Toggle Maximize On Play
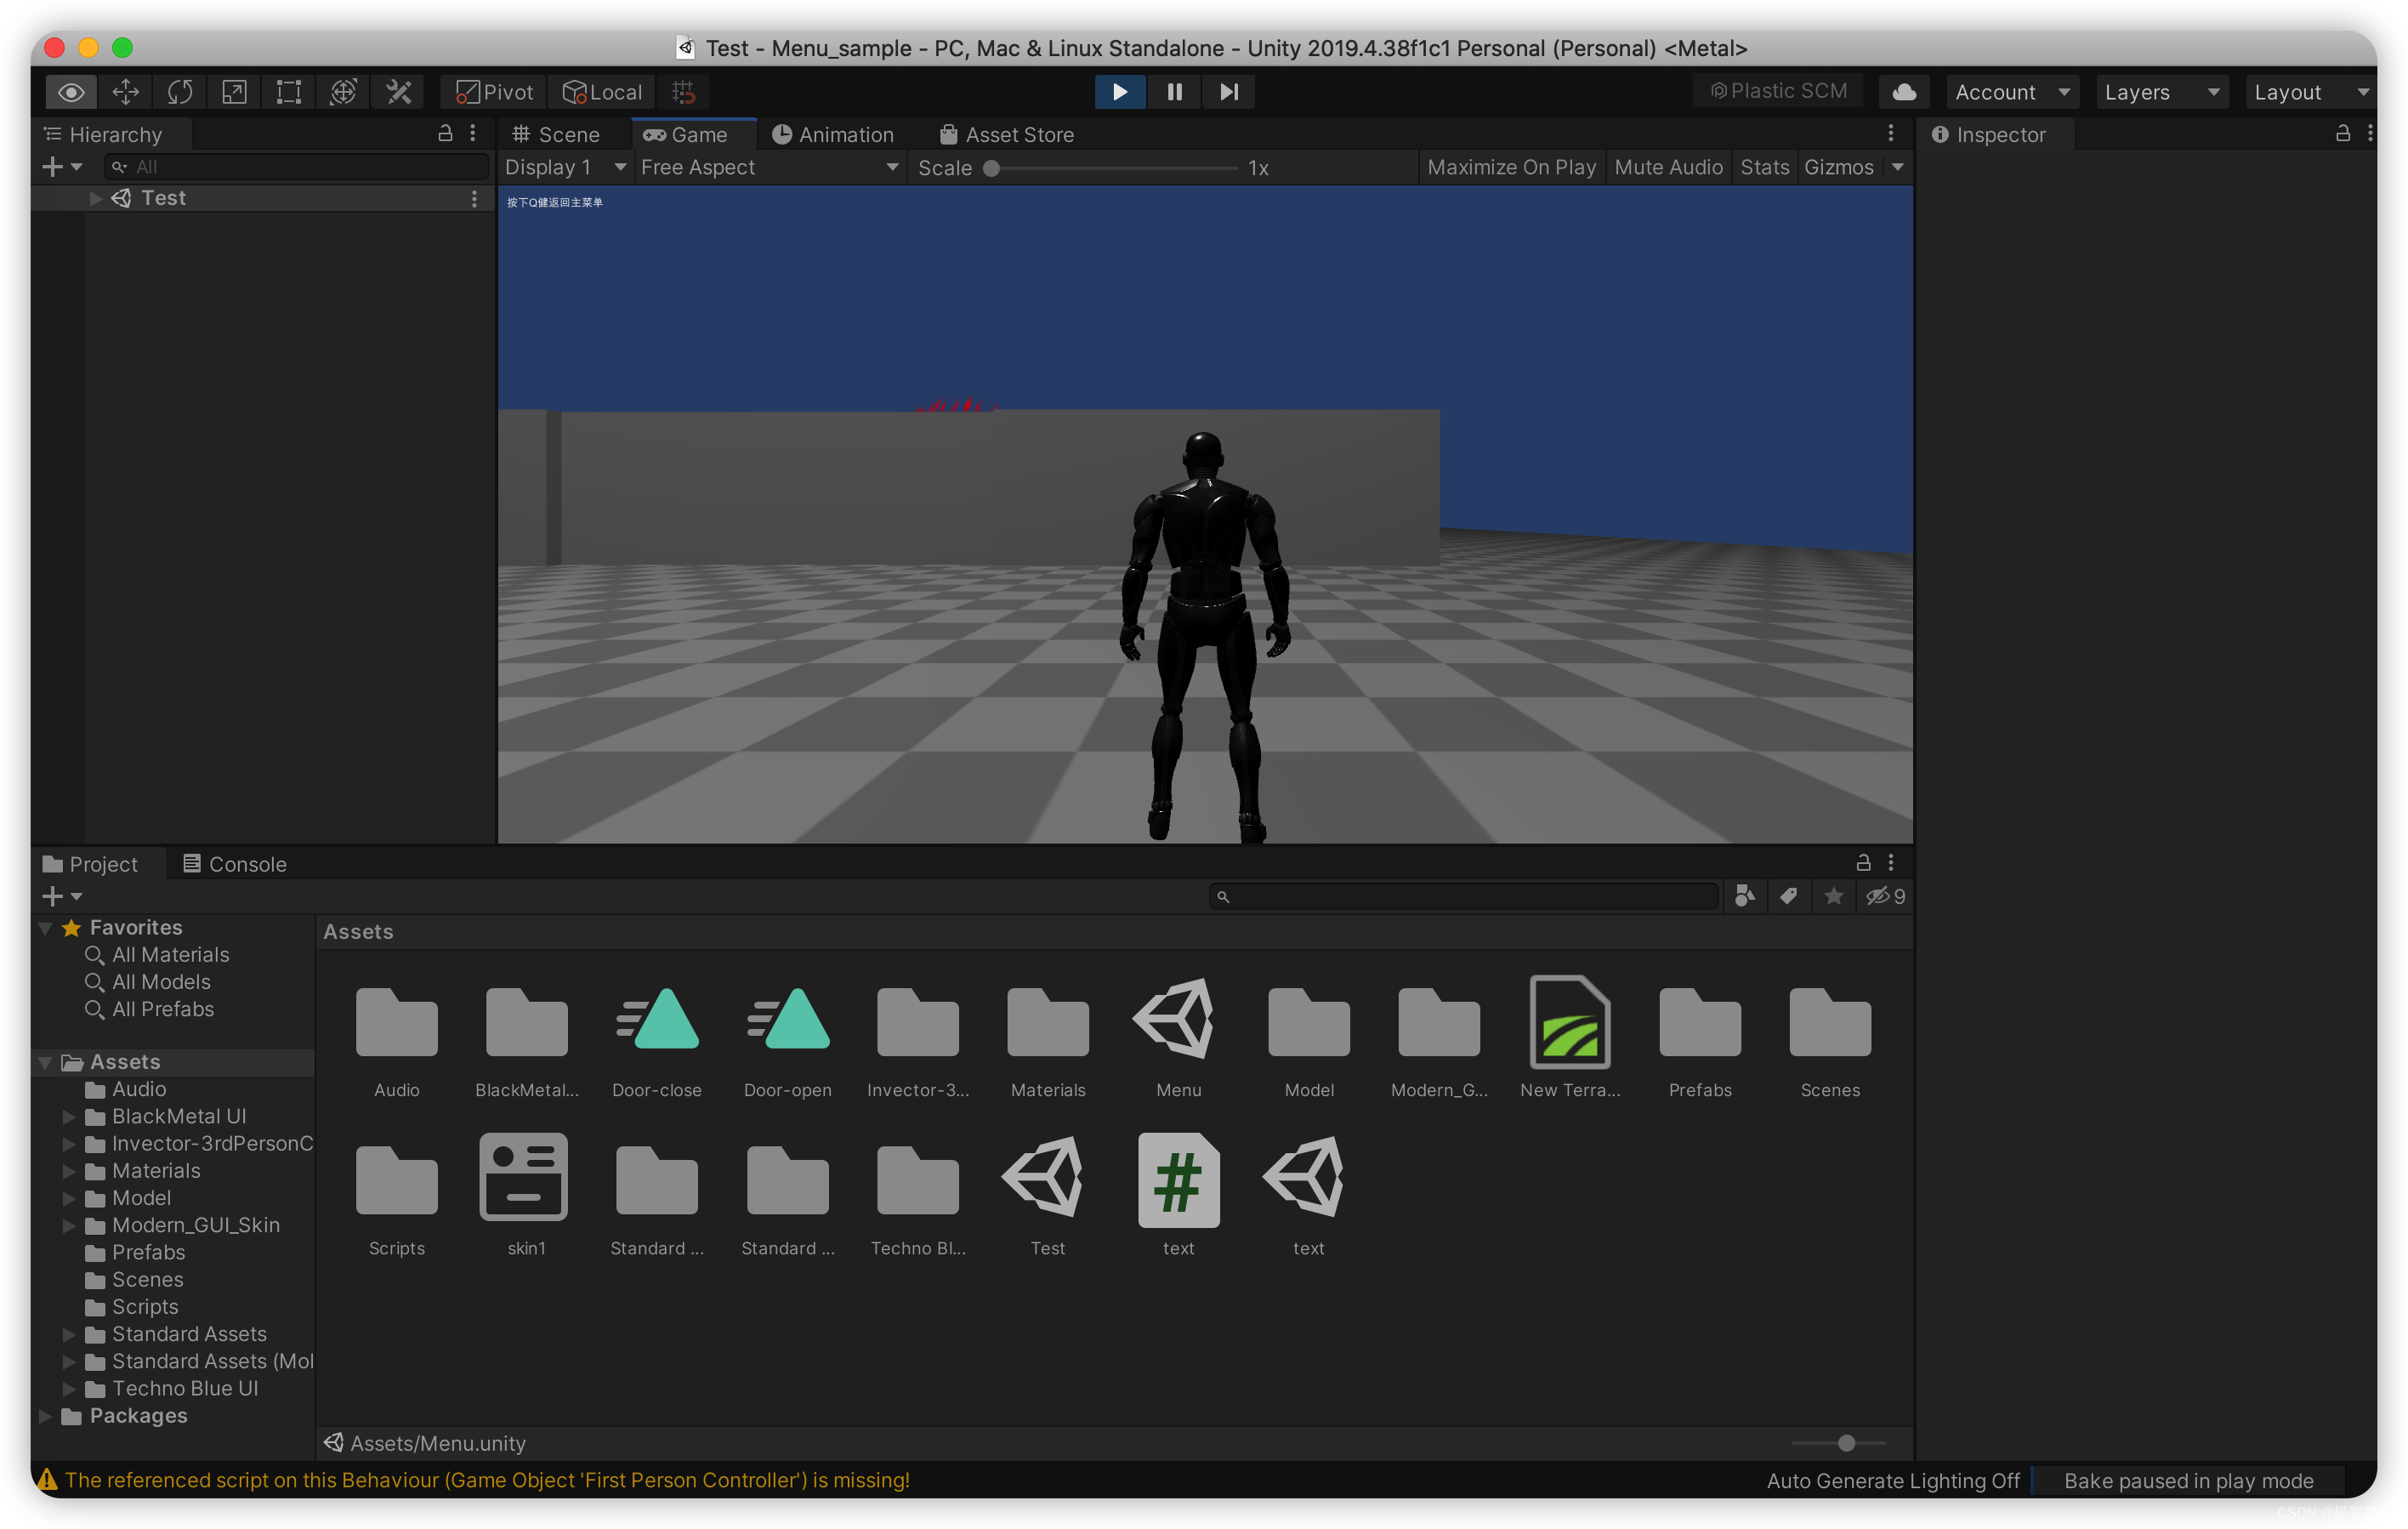This screenshot has width=2408, height=1529. [1510, 167]
